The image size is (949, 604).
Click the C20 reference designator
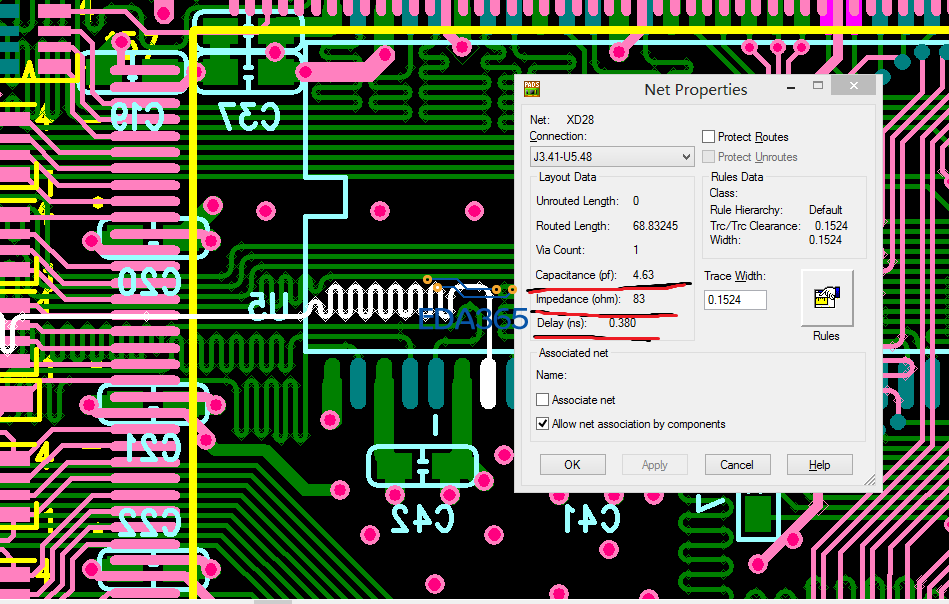(x=149, y=282)
